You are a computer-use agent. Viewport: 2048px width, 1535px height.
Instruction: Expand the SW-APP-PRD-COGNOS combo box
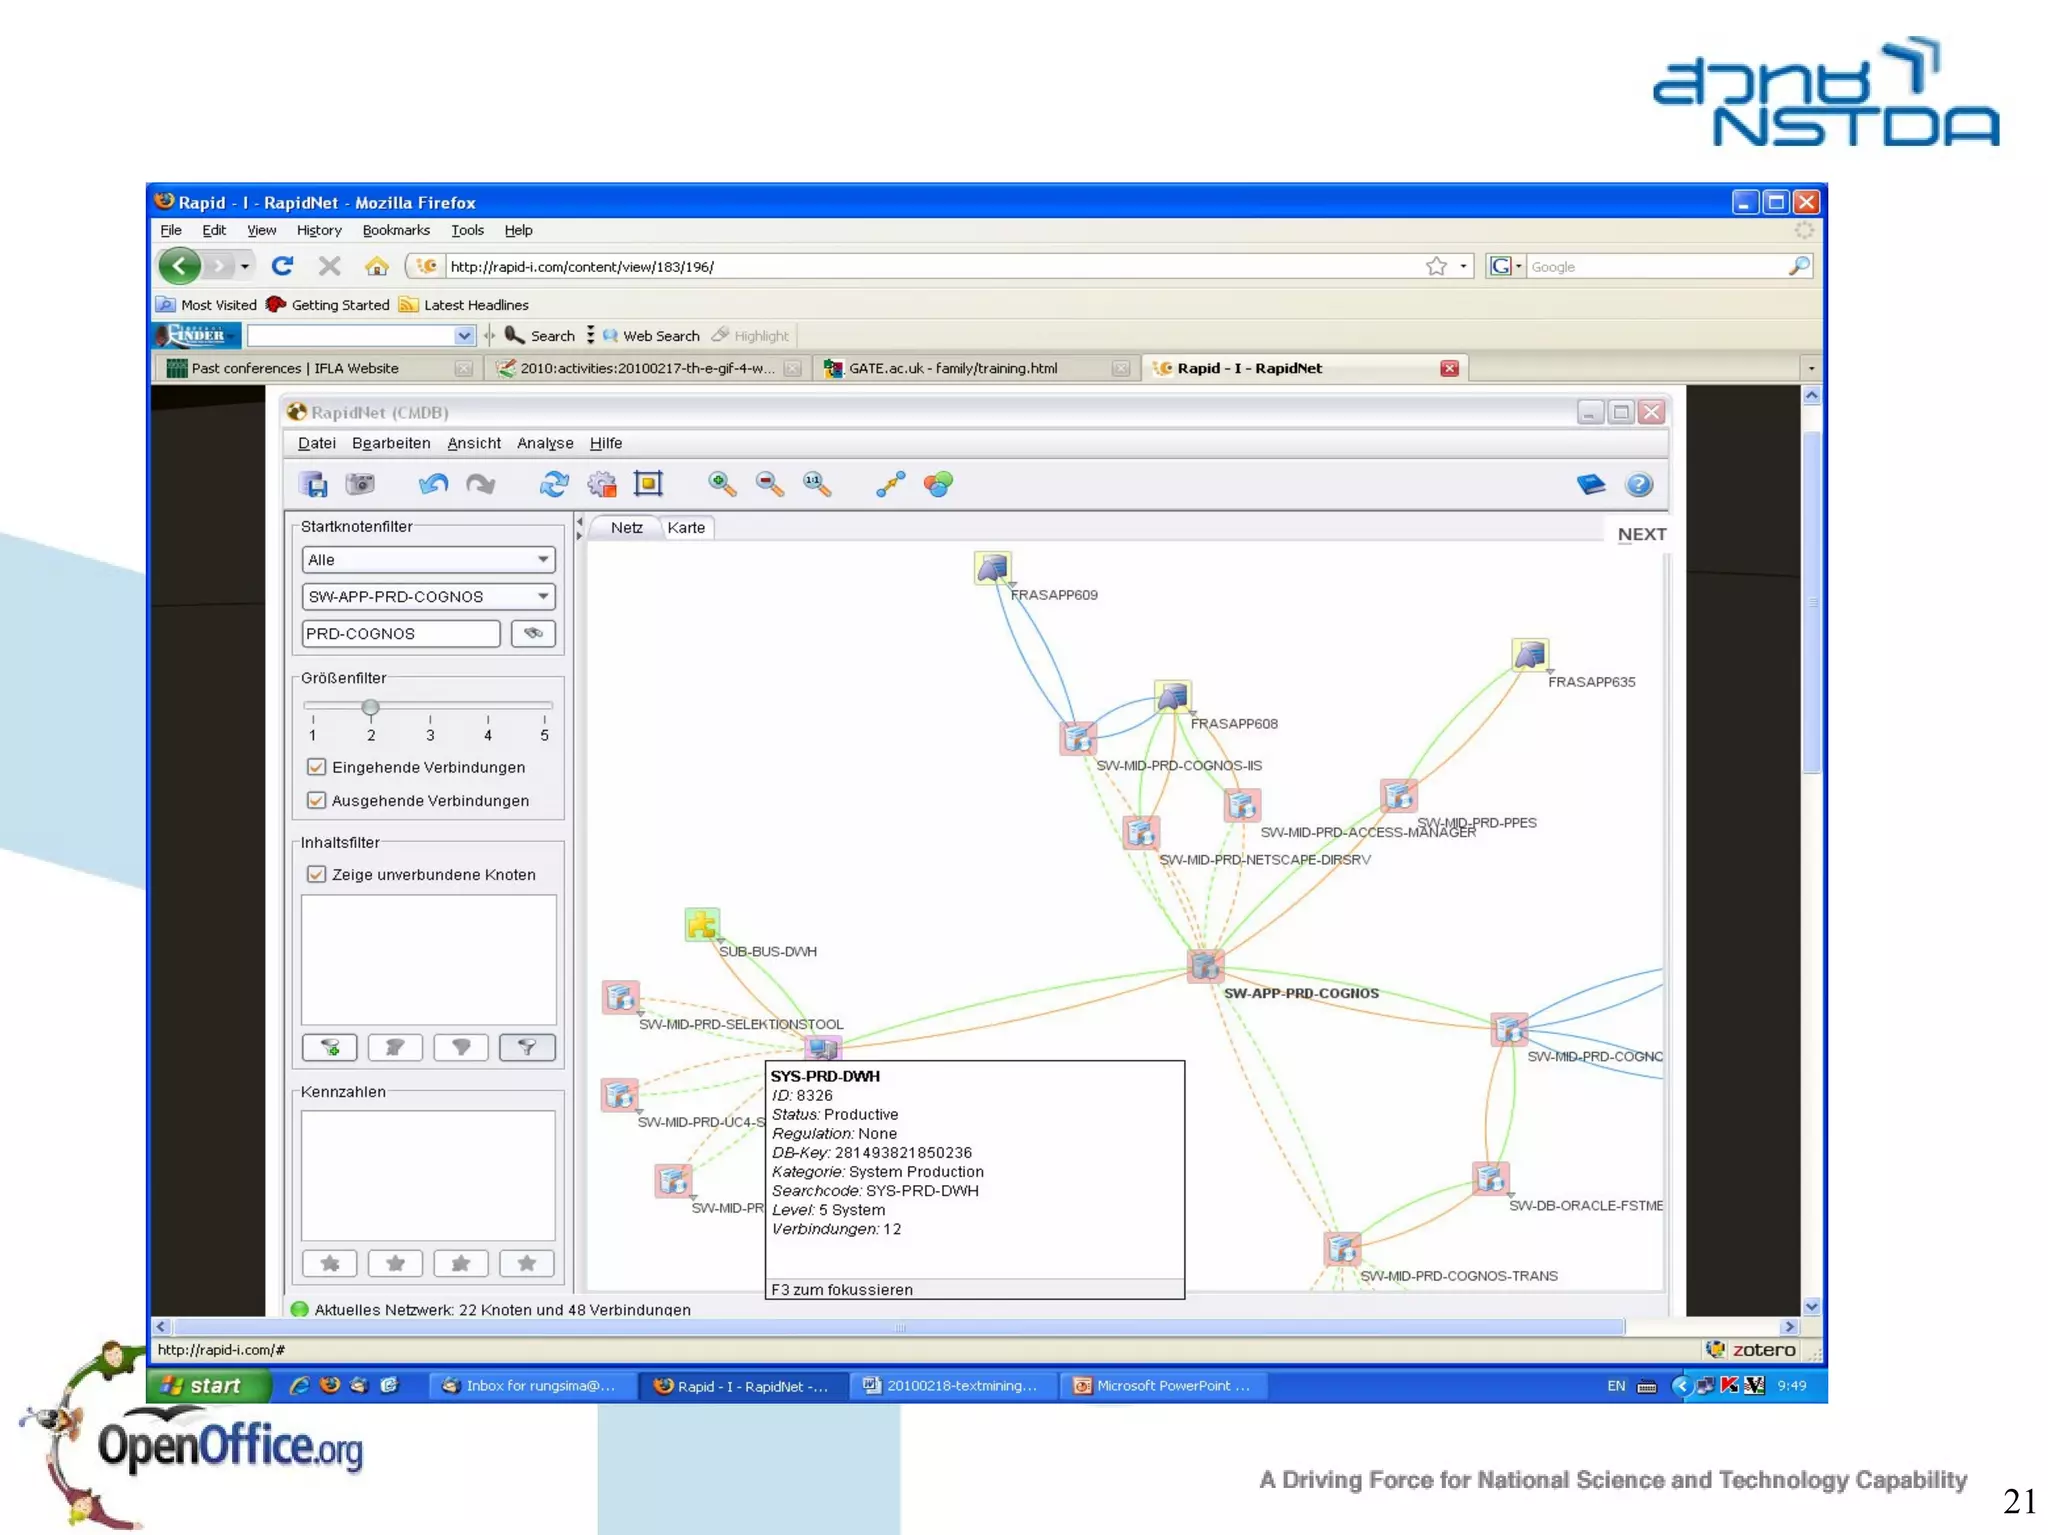click(x=542, y=596)
